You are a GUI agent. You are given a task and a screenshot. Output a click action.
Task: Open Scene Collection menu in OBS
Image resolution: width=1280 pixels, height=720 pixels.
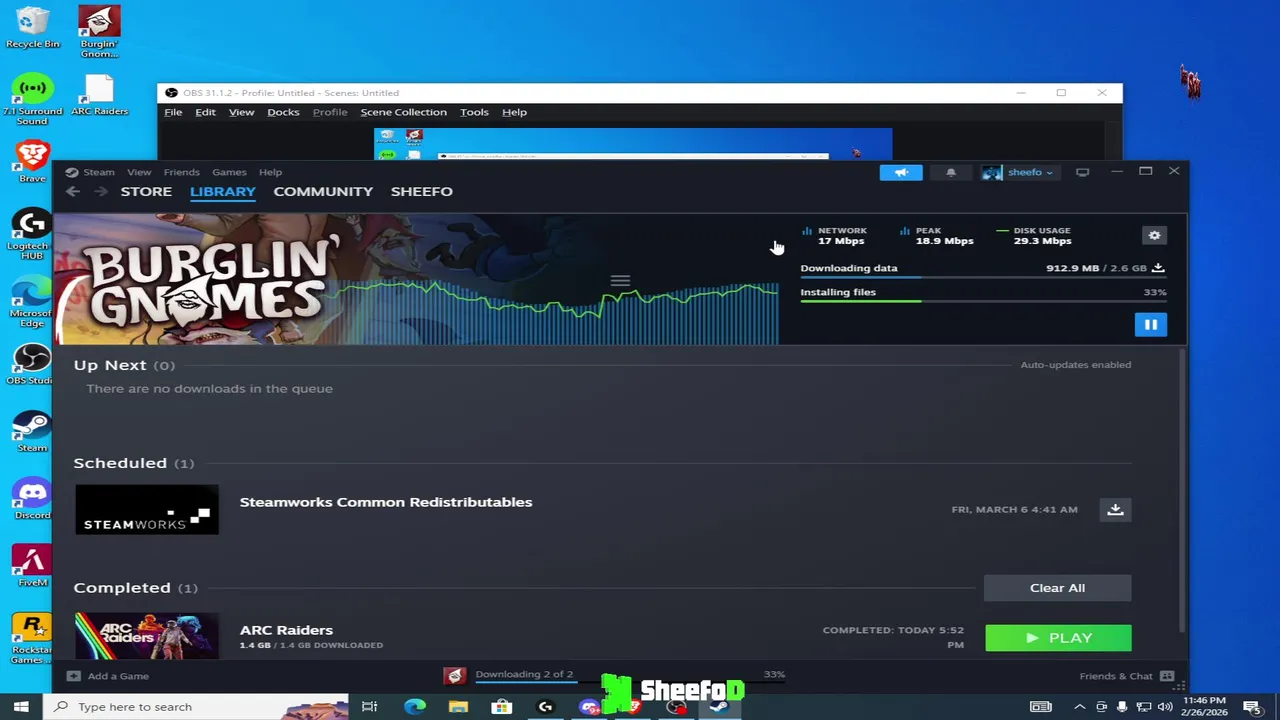[403, 112]
